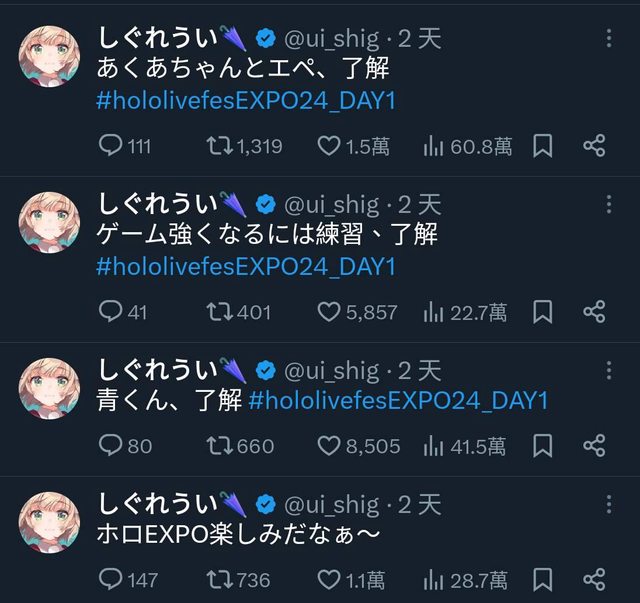Screen dimensions: 640x603
Task: Bookmark the 青くん、了解 tweet
Action: coord(542,445)
